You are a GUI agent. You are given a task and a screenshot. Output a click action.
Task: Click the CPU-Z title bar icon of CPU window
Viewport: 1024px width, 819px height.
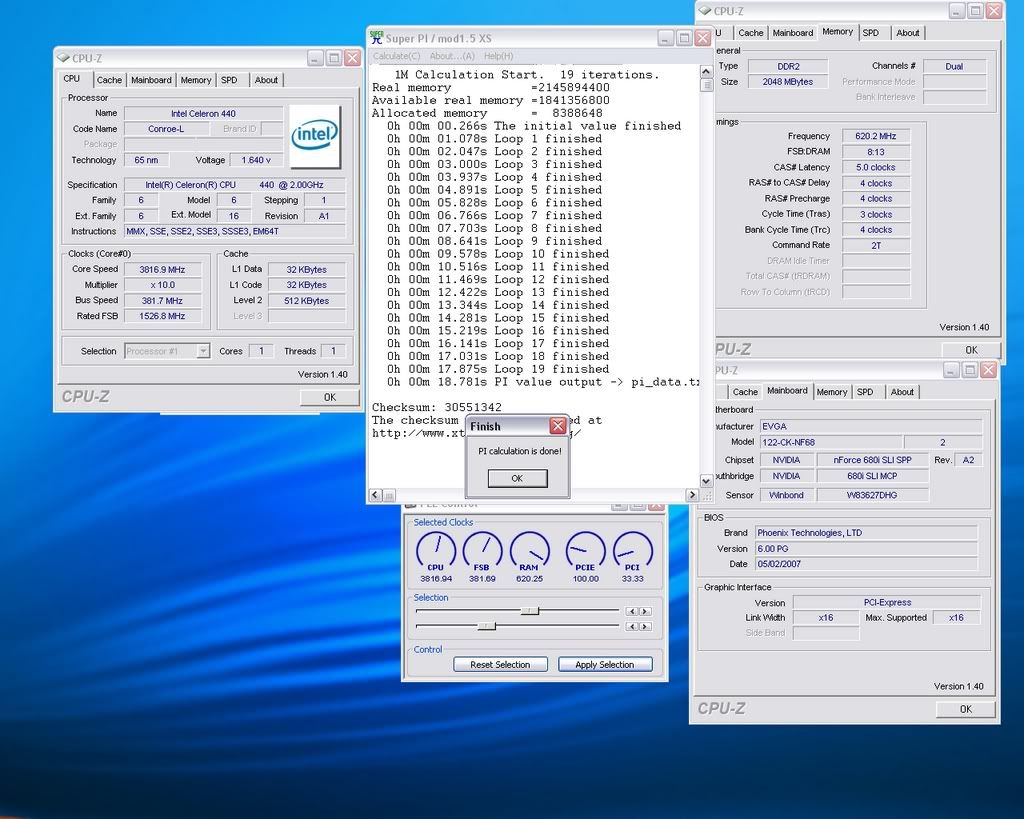pos(63,58)
